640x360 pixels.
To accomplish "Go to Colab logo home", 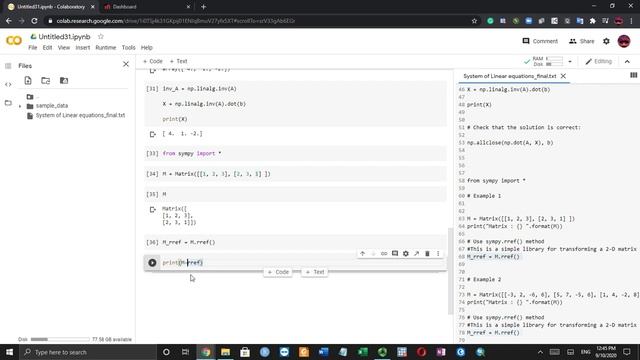I will [14, 40].
